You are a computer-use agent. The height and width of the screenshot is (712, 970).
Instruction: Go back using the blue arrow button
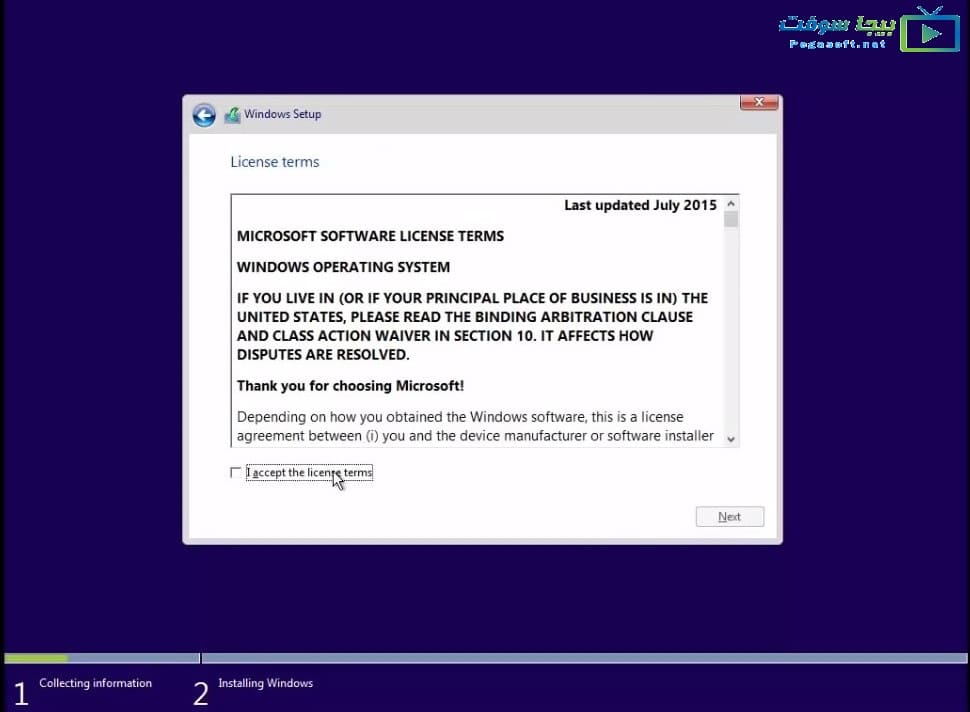point(204,114)
